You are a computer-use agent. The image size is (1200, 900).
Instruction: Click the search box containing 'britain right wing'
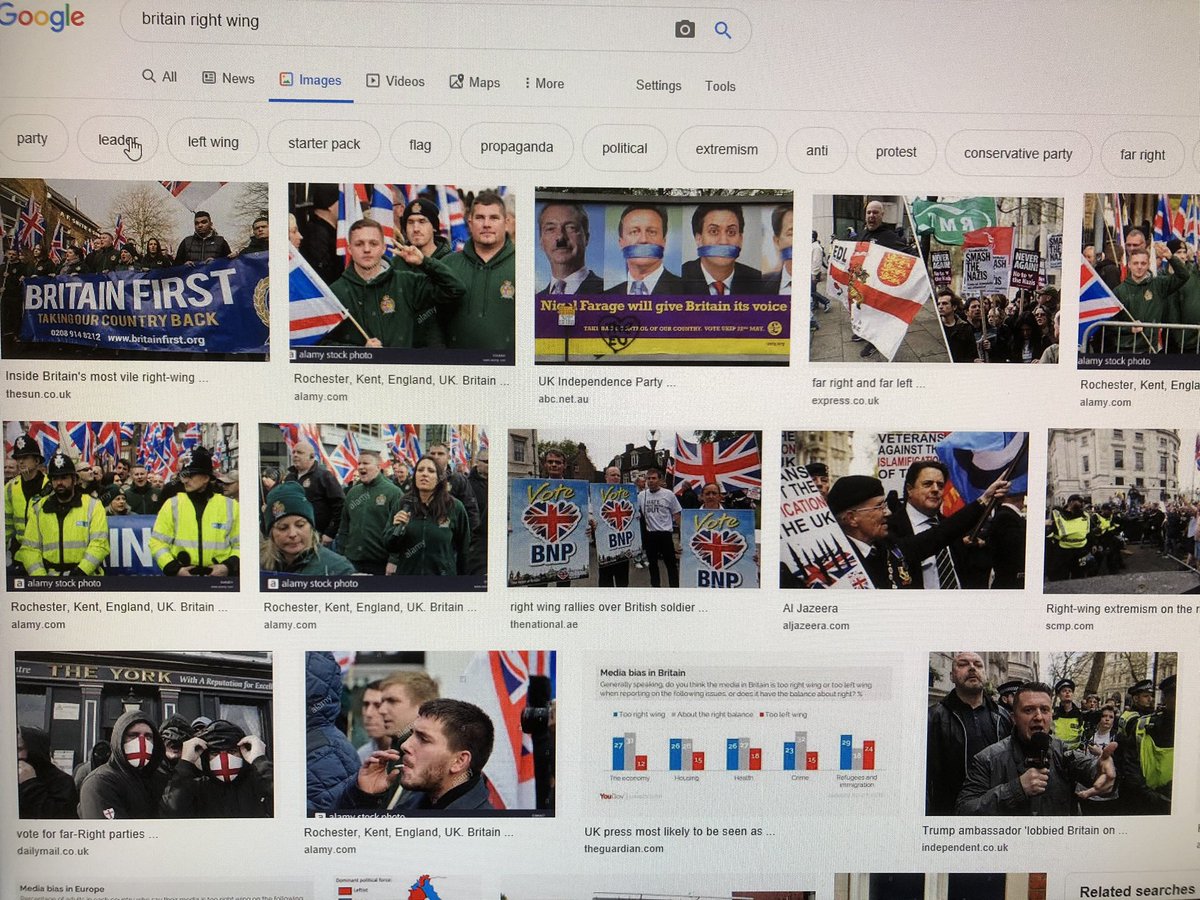(x=436, y=27)
